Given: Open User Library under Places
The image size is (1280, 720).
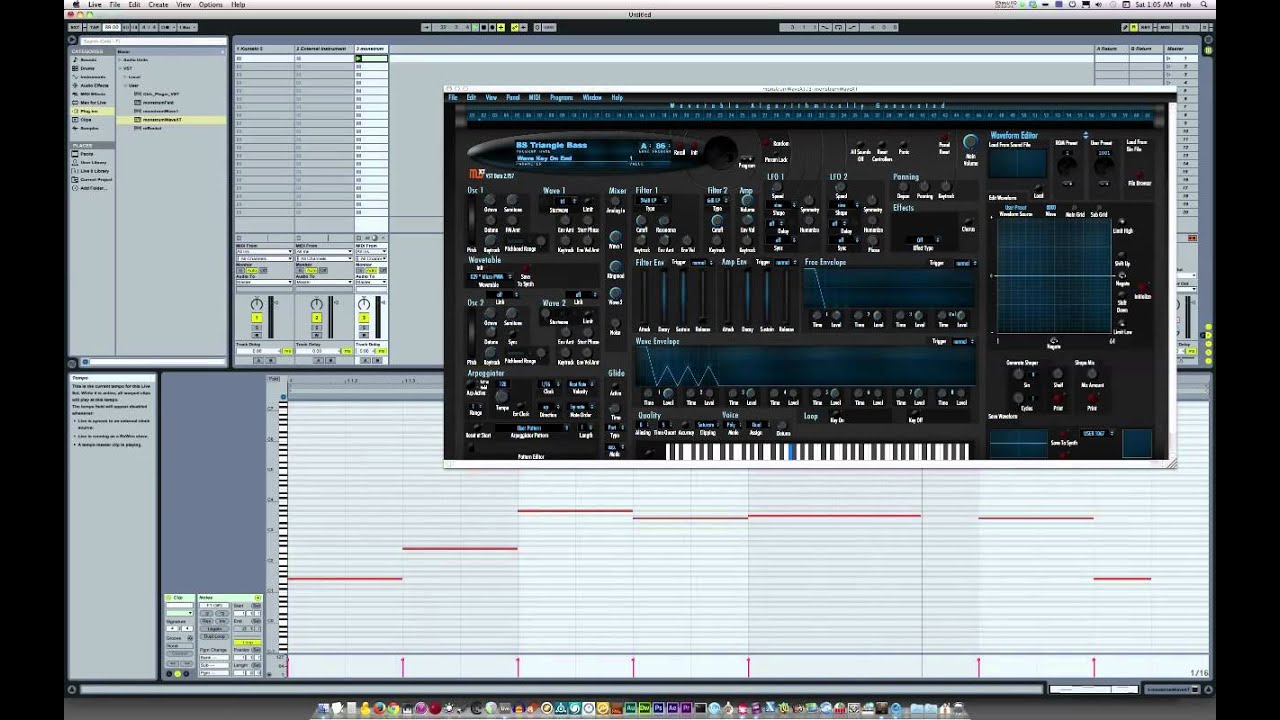Looking at the screenshot, I should (93, 162).
